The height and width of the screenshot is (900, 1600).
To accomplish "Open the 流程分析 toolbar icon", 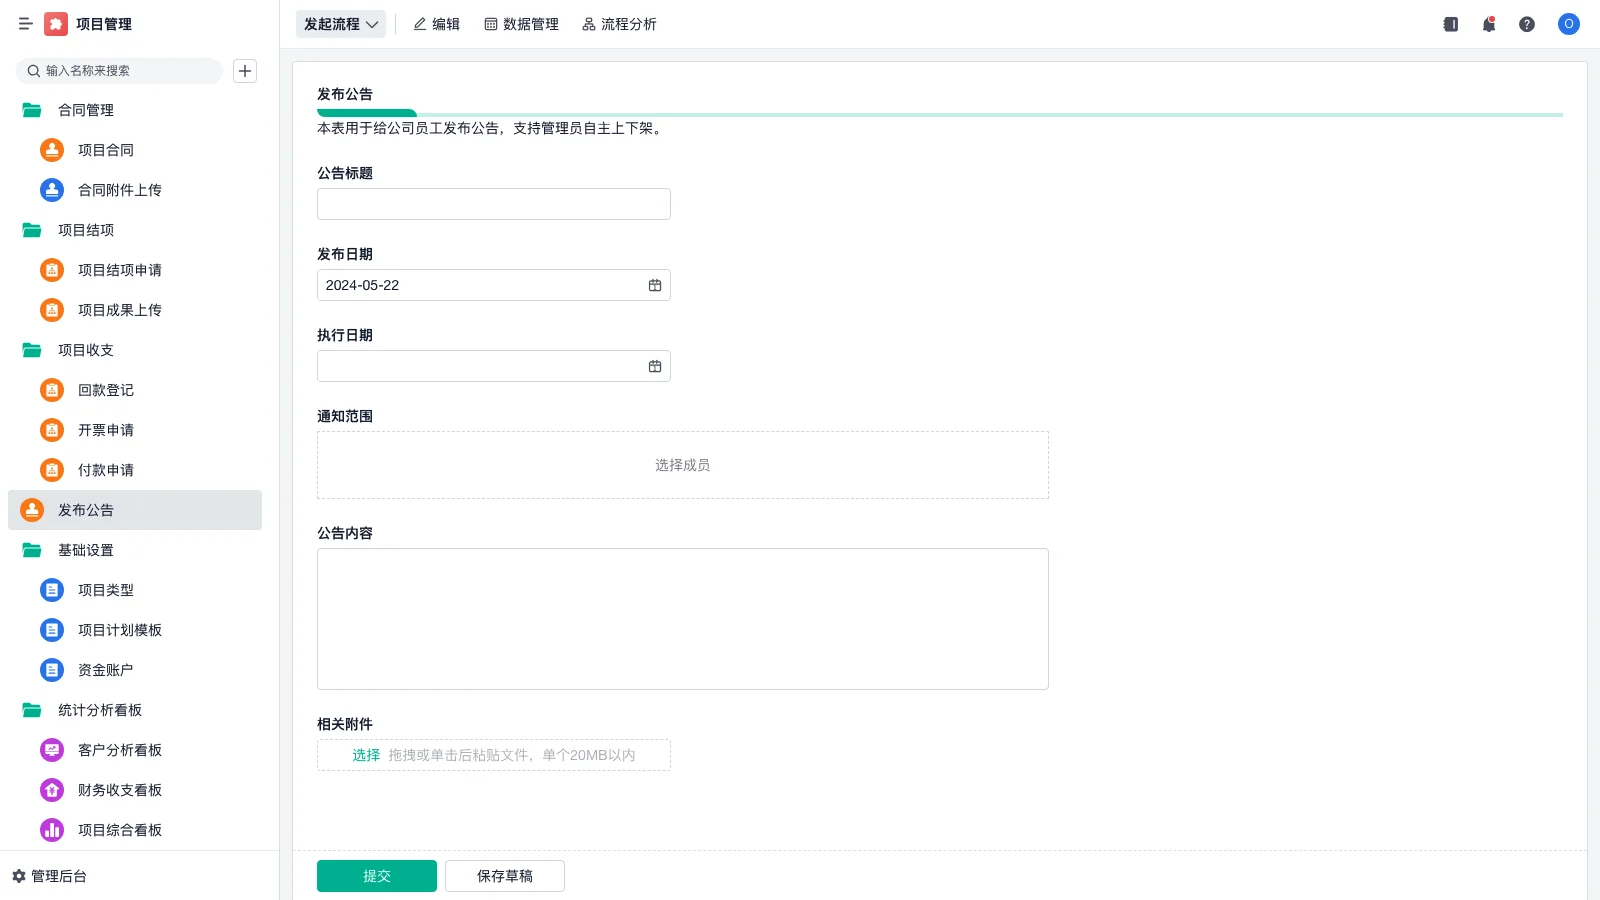I will (587, 24).
